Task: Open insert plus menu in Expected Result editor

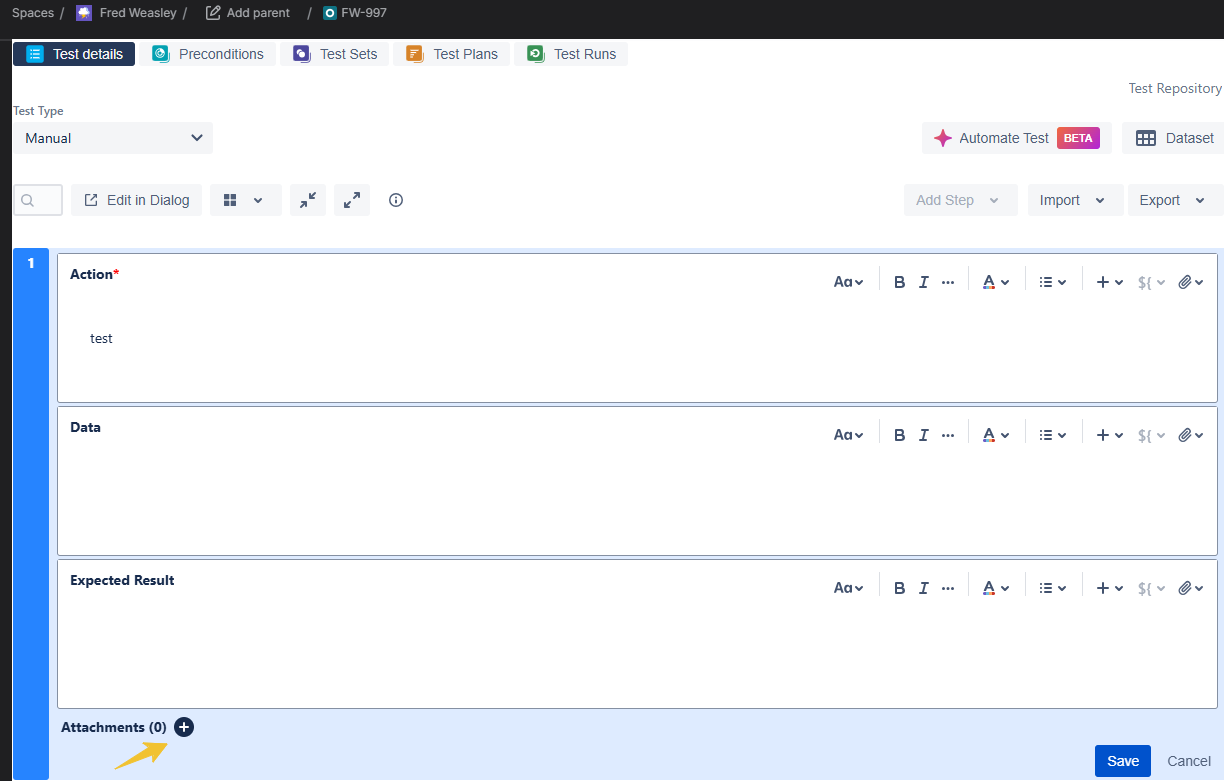Action: (1109, 588)
